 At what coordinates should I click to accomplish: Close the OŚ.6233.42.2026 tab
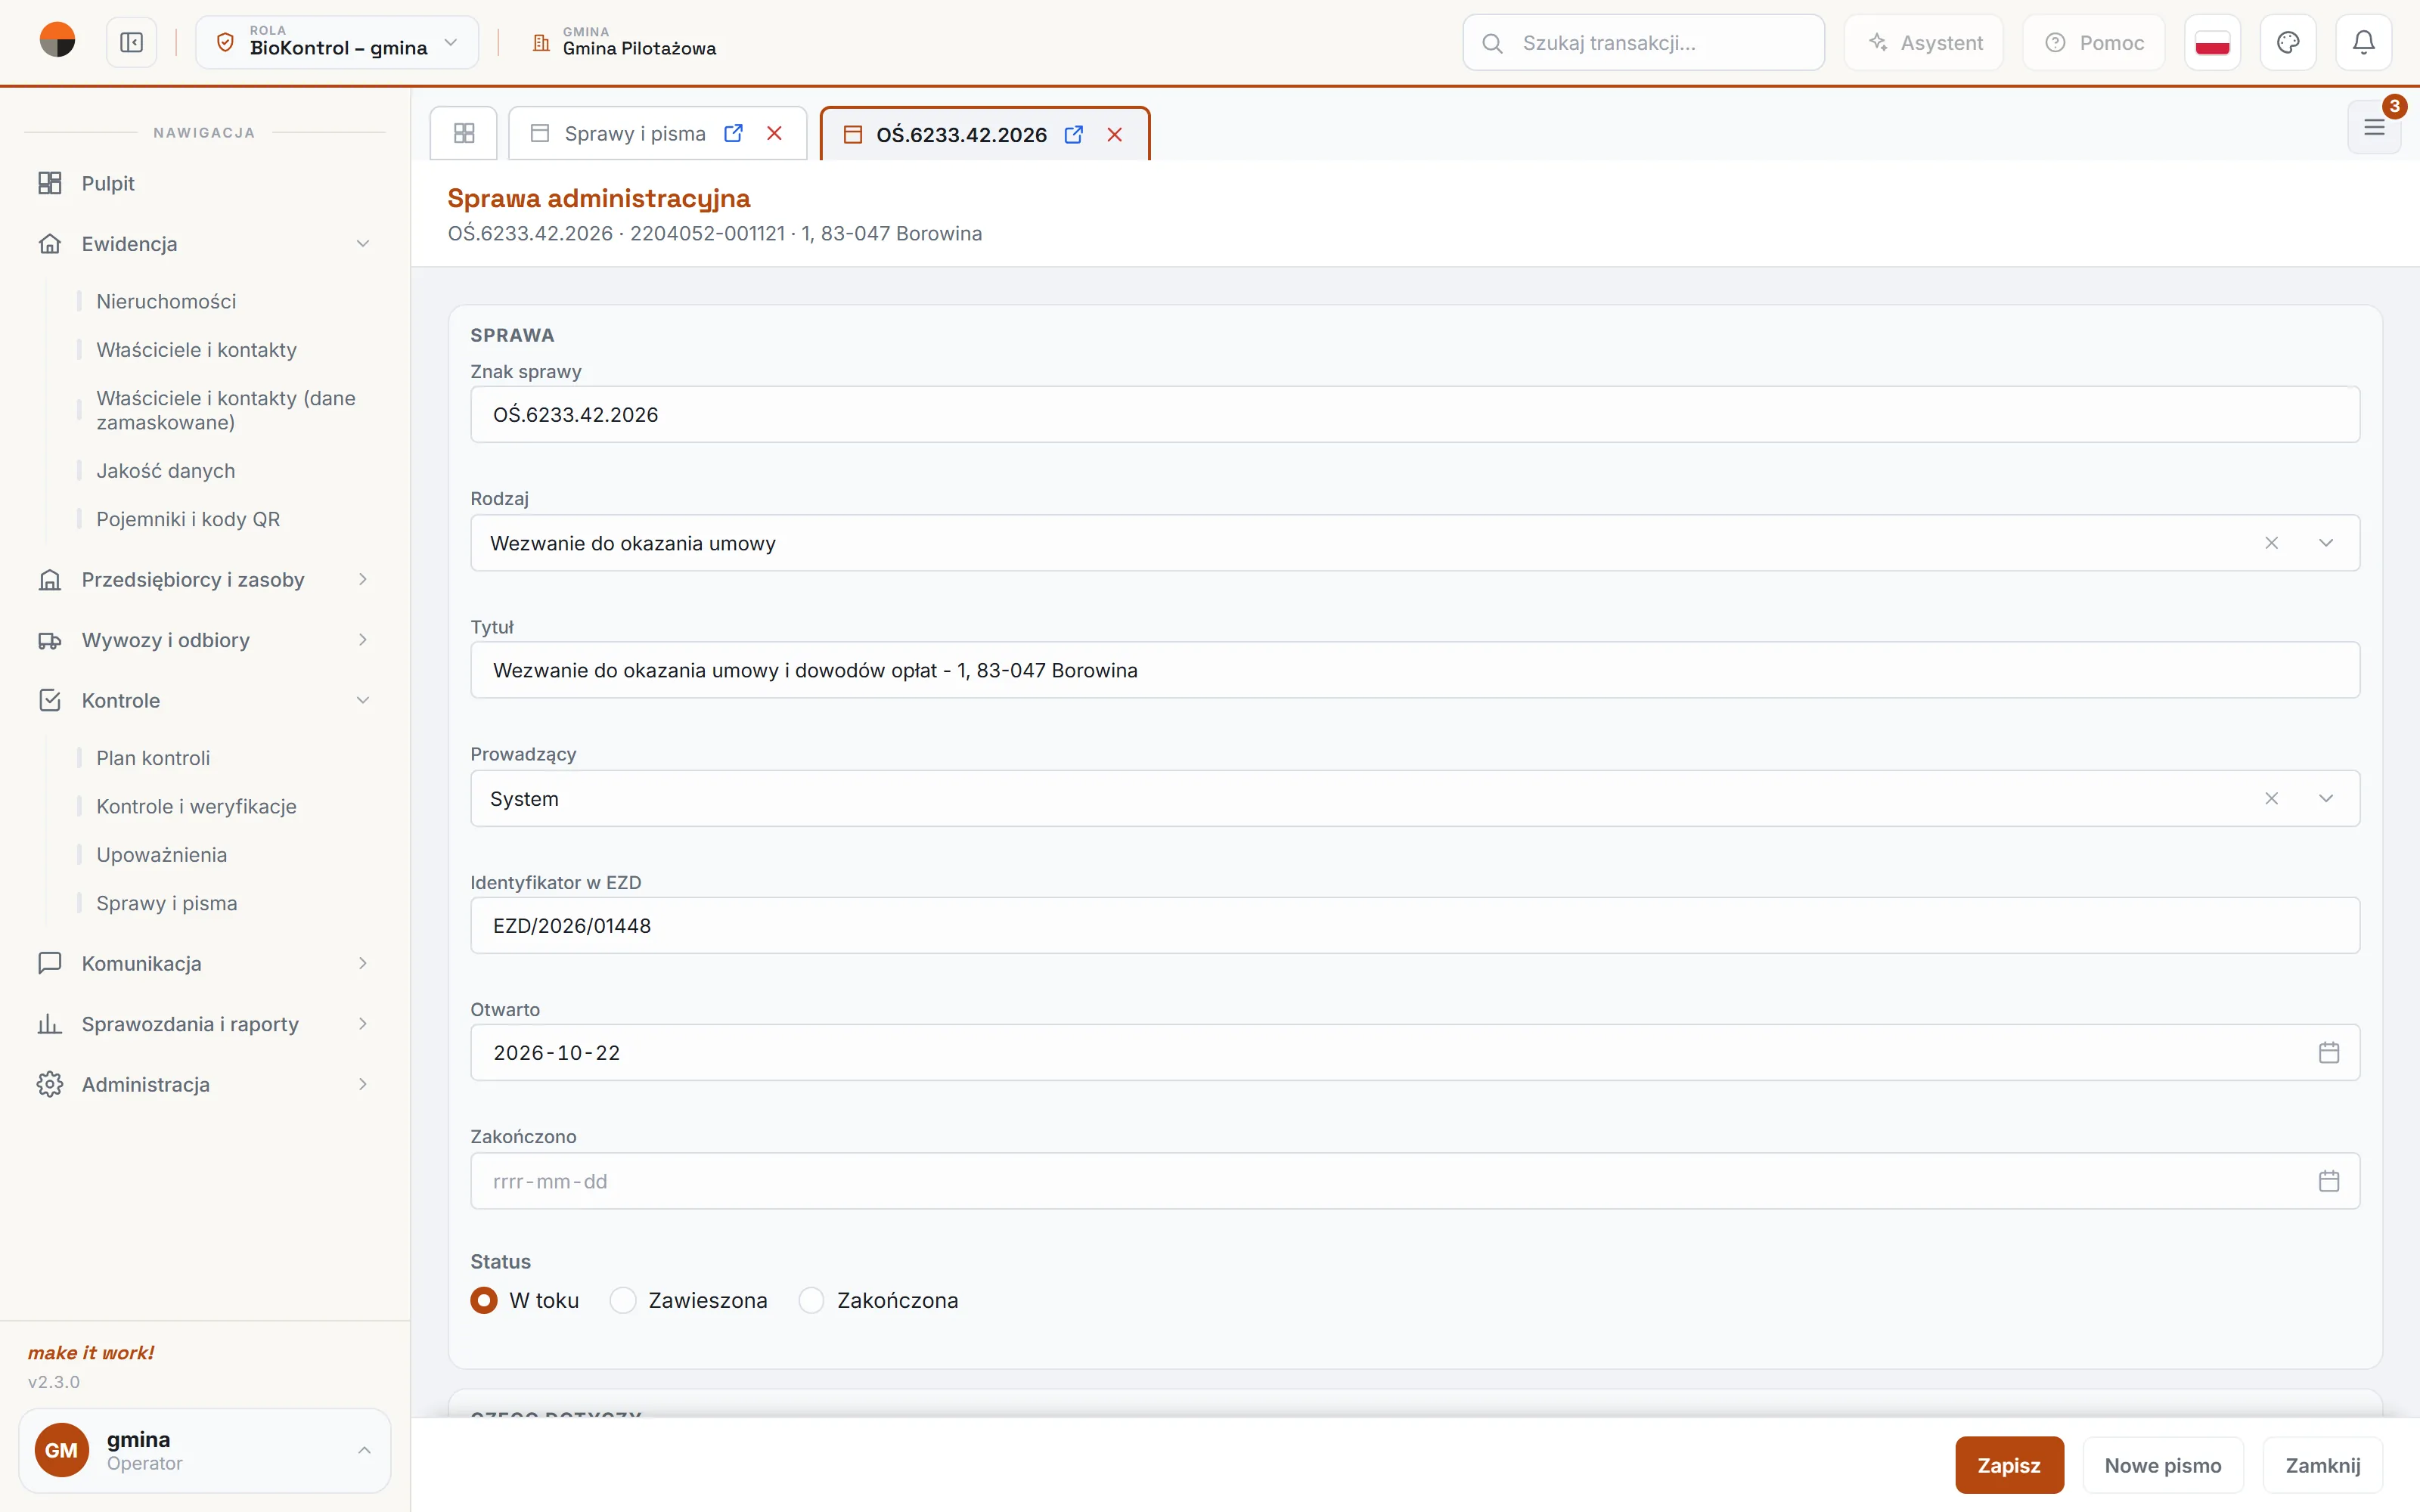click(1115, 134)
